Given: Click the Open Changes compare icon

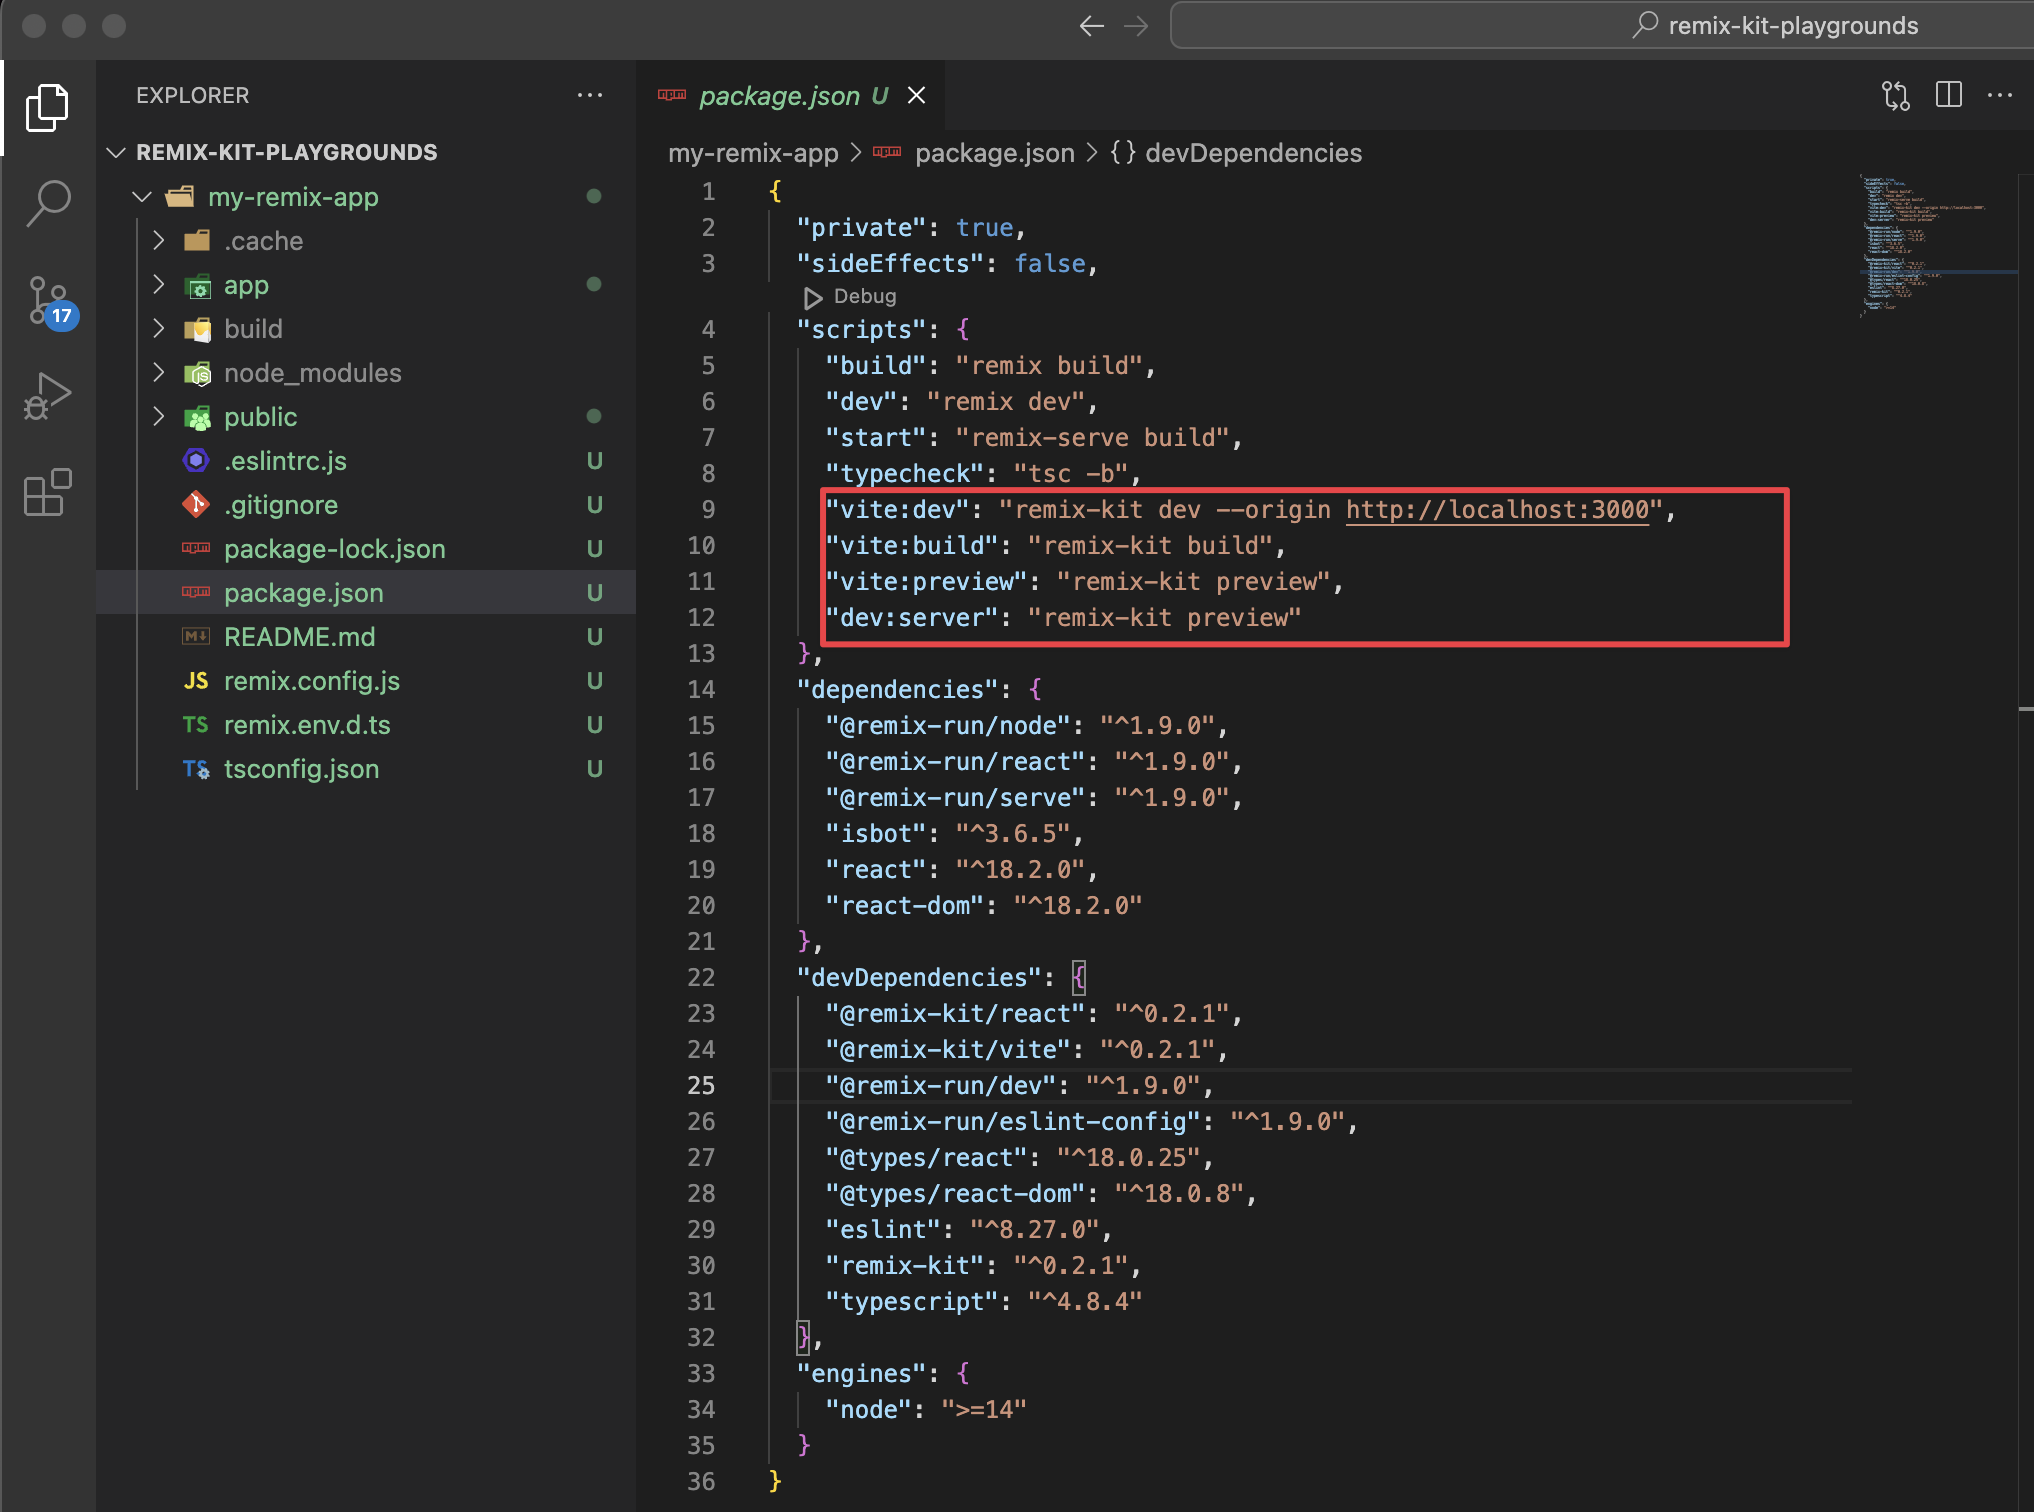Looking at the screenshot, I should [1895, 96].
